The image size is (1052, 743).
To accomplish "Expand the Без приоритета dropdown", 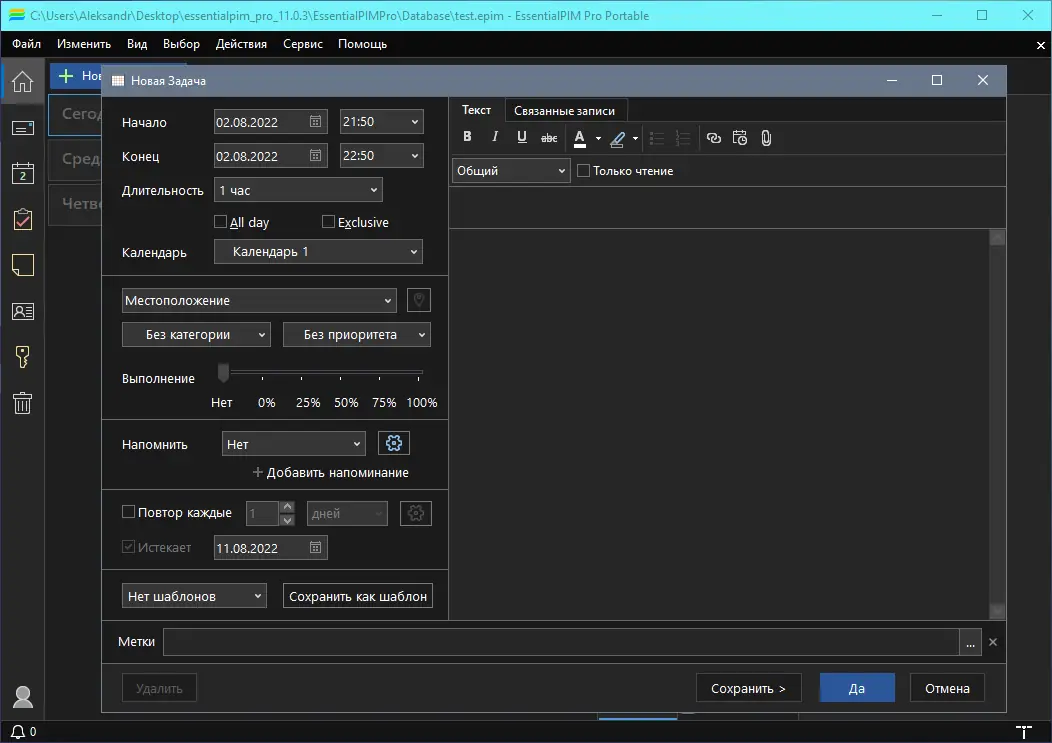I will click(356, 334).
